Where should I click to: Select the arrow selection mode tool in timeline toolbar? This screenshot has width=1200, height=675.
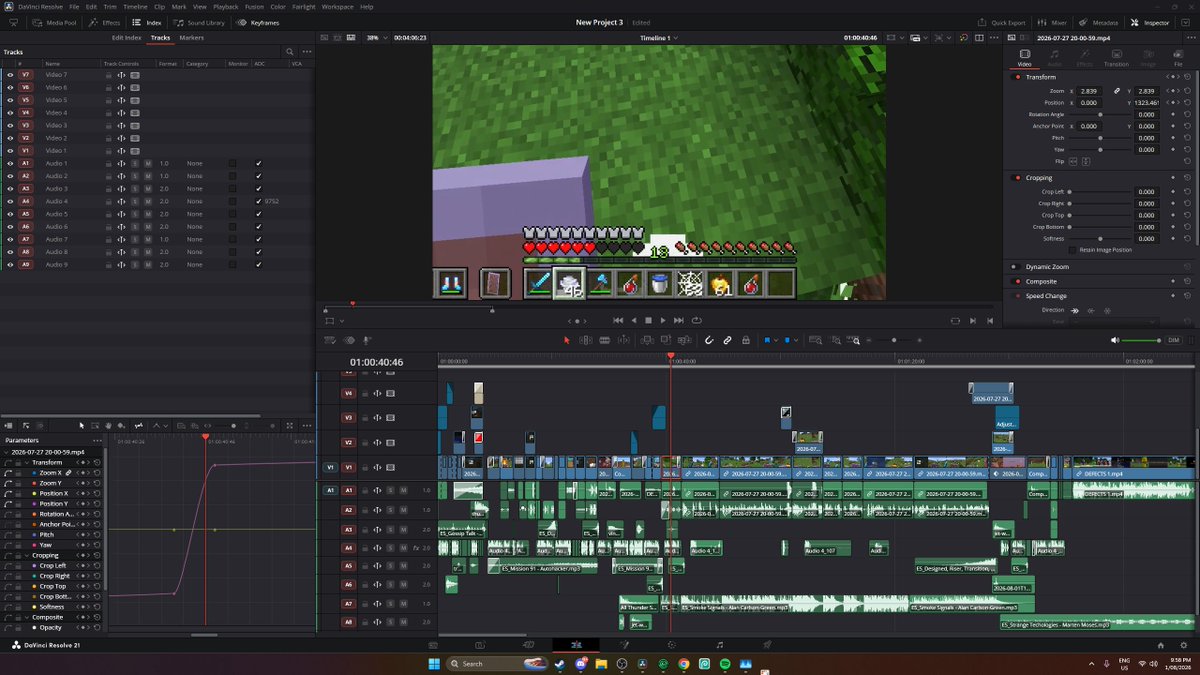click(x=566, y=340)
